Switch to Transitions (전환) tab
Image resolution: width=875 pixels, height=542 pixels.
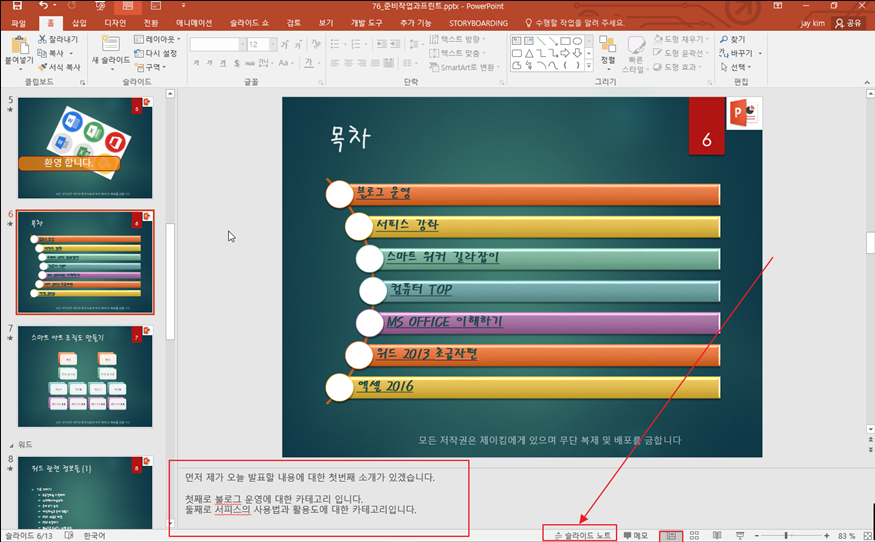pyautogui.click(x=151, y=23)
